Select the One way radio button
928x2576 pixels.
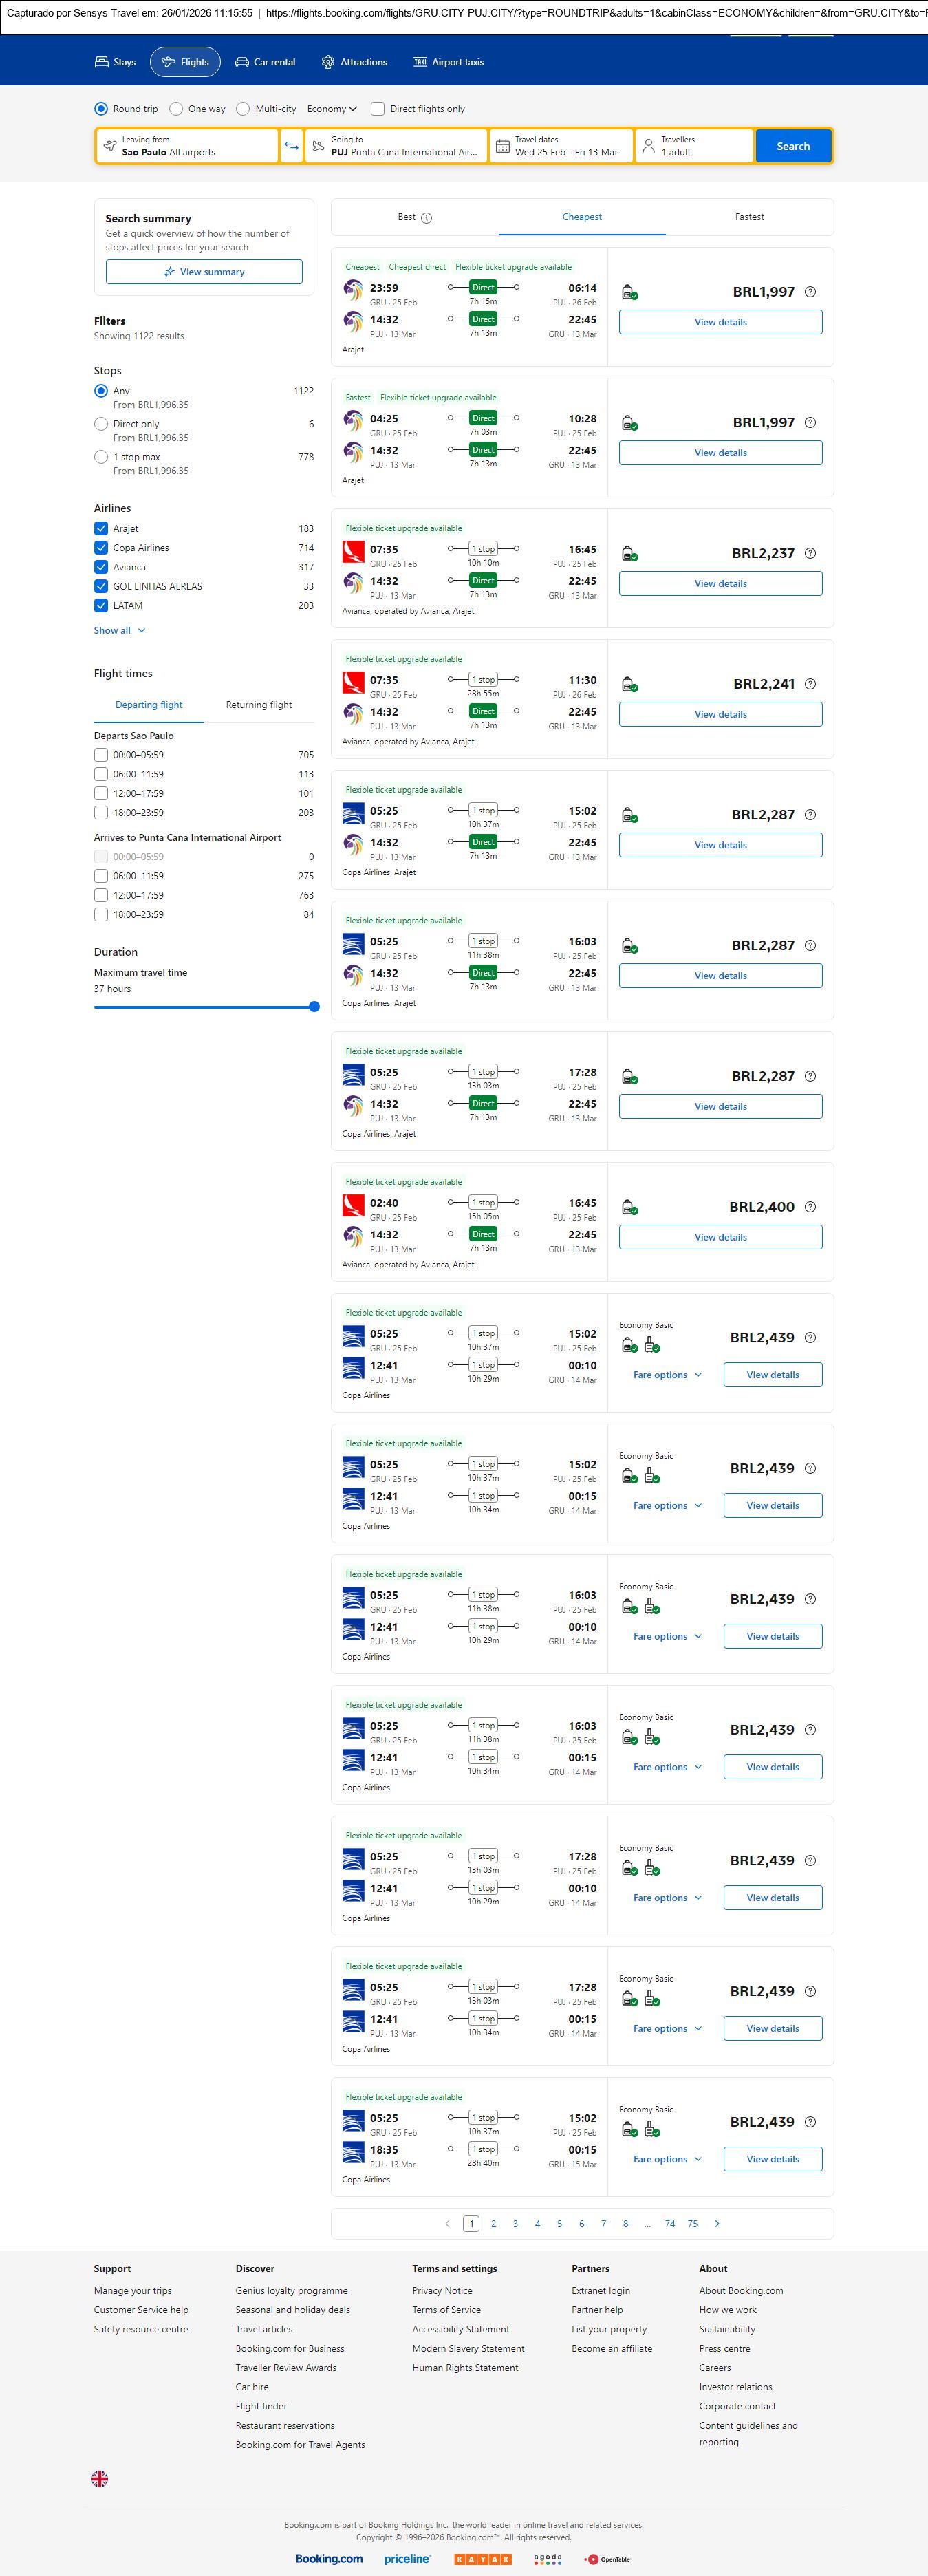pyautogui.click(x=176, y=109)
